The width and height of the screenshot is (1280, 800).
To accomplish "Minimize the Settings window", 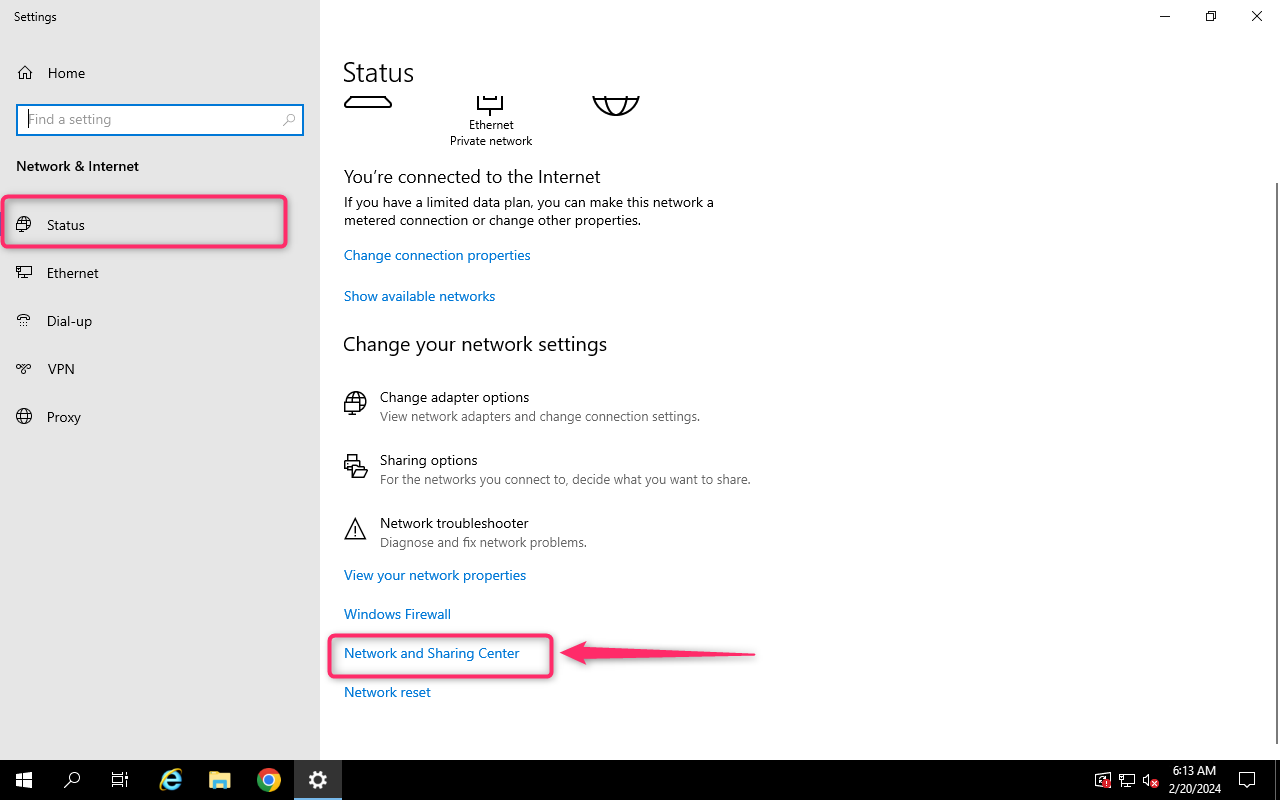I will (1165, 16).
